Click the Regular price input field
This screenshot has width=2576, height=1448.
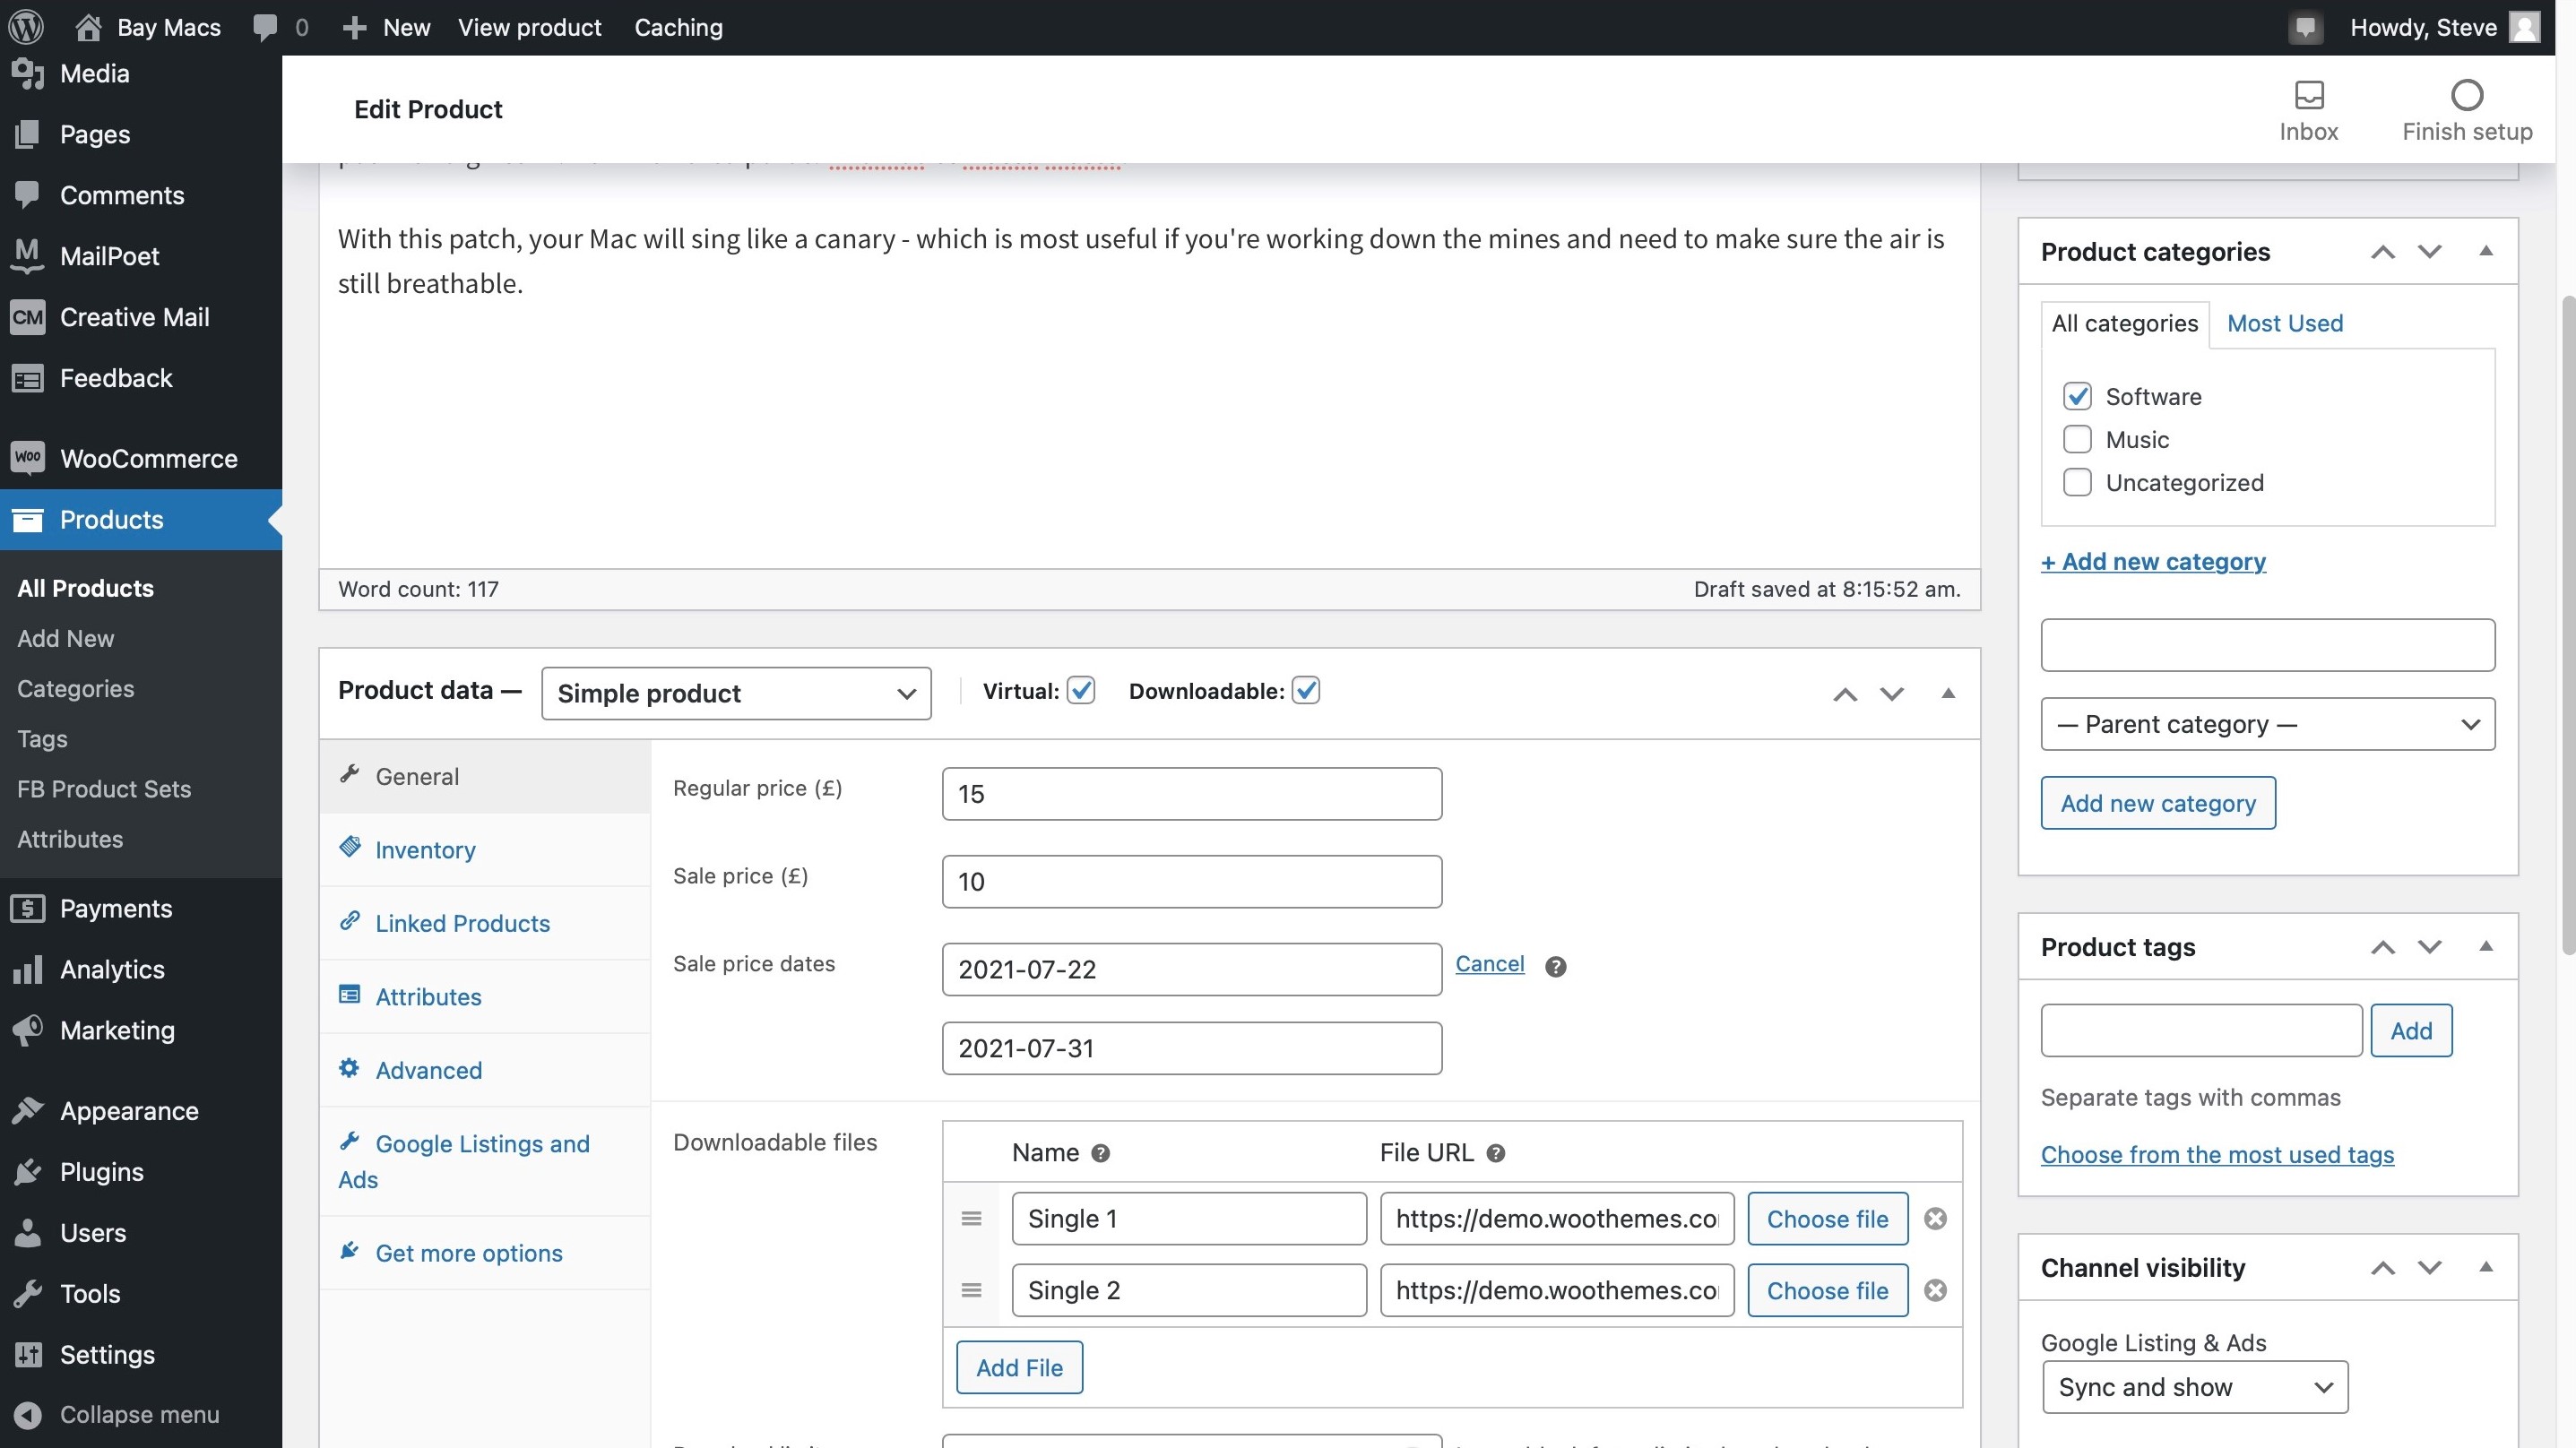pyautogui.click(x=1191, y=794)
